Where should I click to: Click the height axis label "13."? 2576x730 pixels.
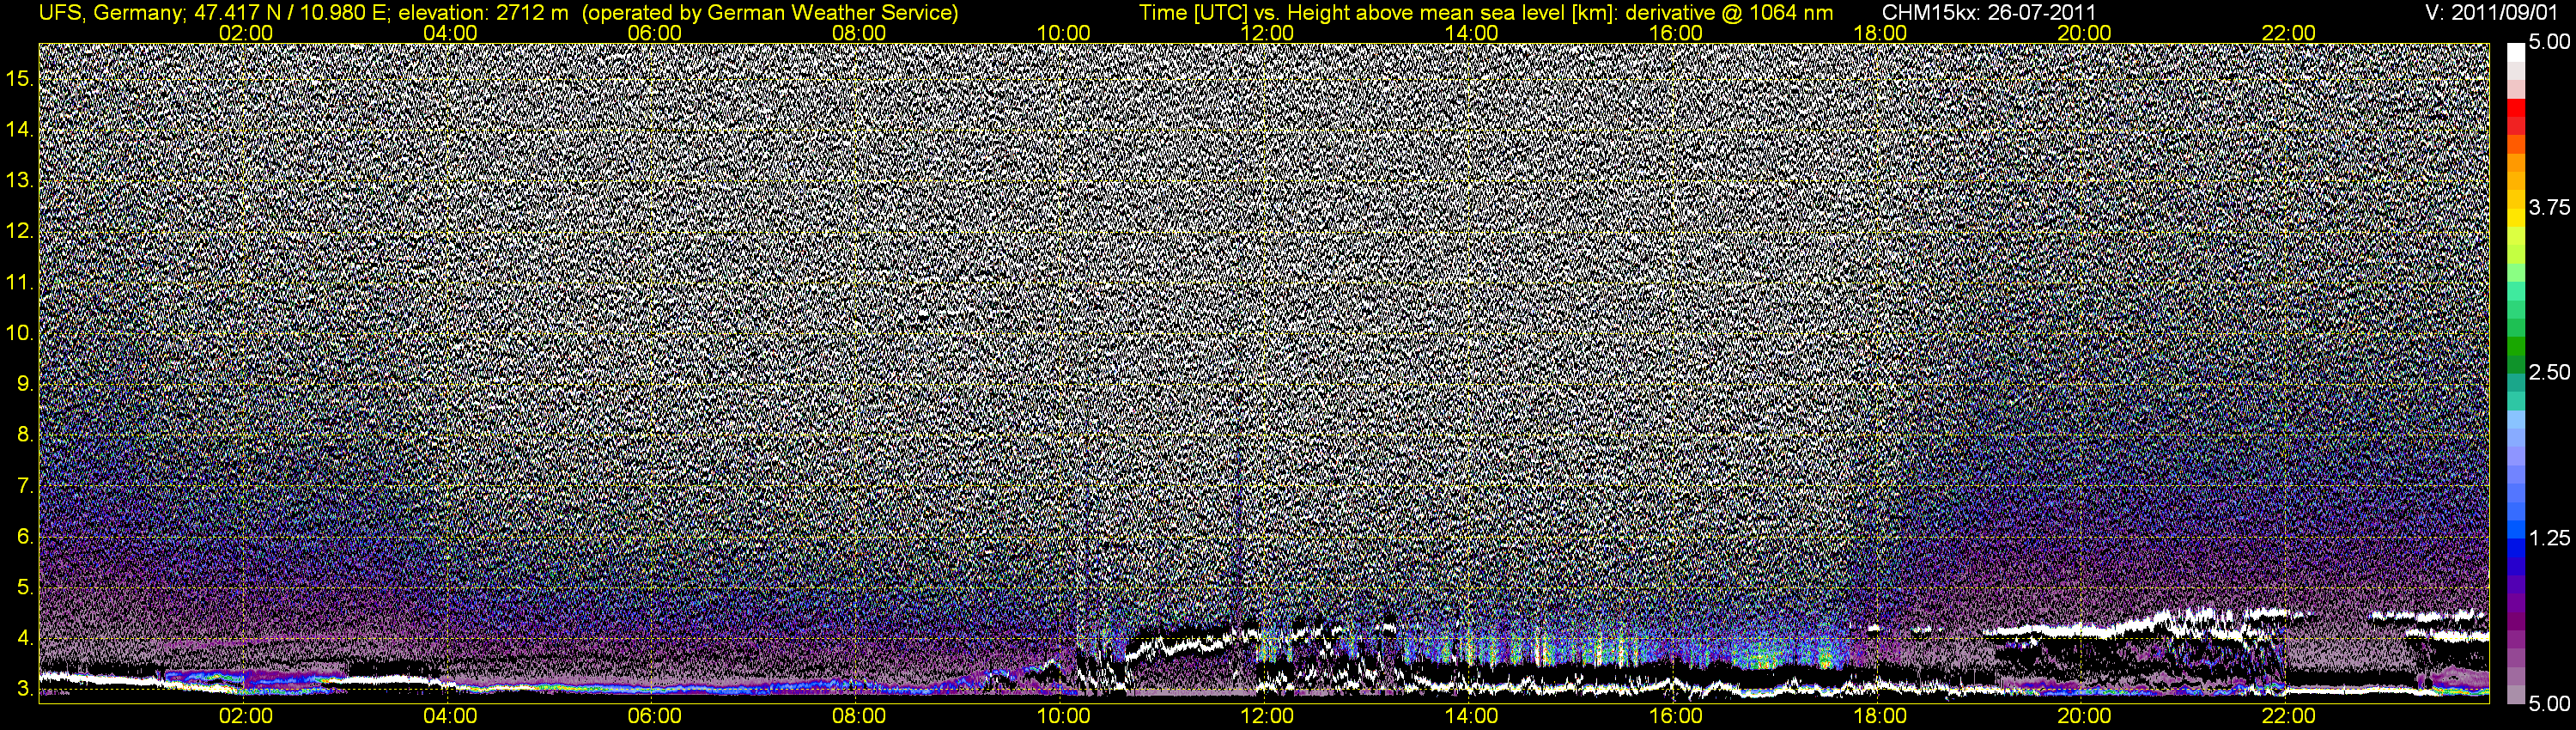coord(19,181)
